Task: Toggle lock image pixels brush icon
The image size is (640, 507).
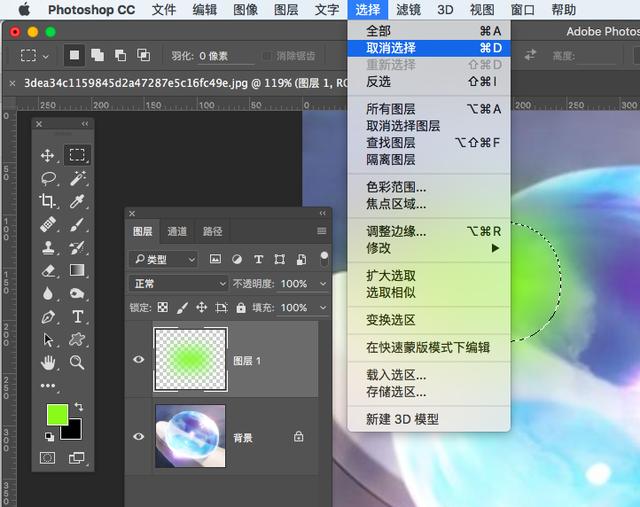Action: click(x=182, y=308)
